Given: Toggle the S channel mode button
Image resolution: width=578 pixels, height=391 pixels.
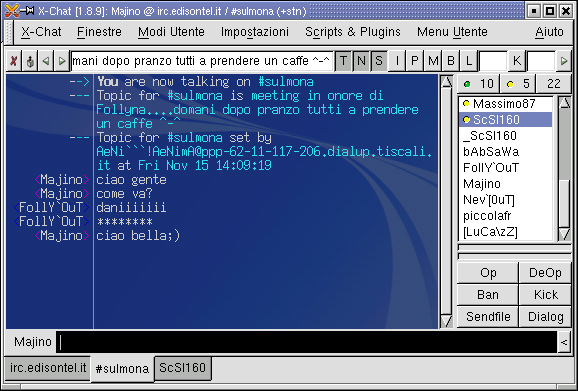Looking at the screenshot, I should click(x=379, y=61).
